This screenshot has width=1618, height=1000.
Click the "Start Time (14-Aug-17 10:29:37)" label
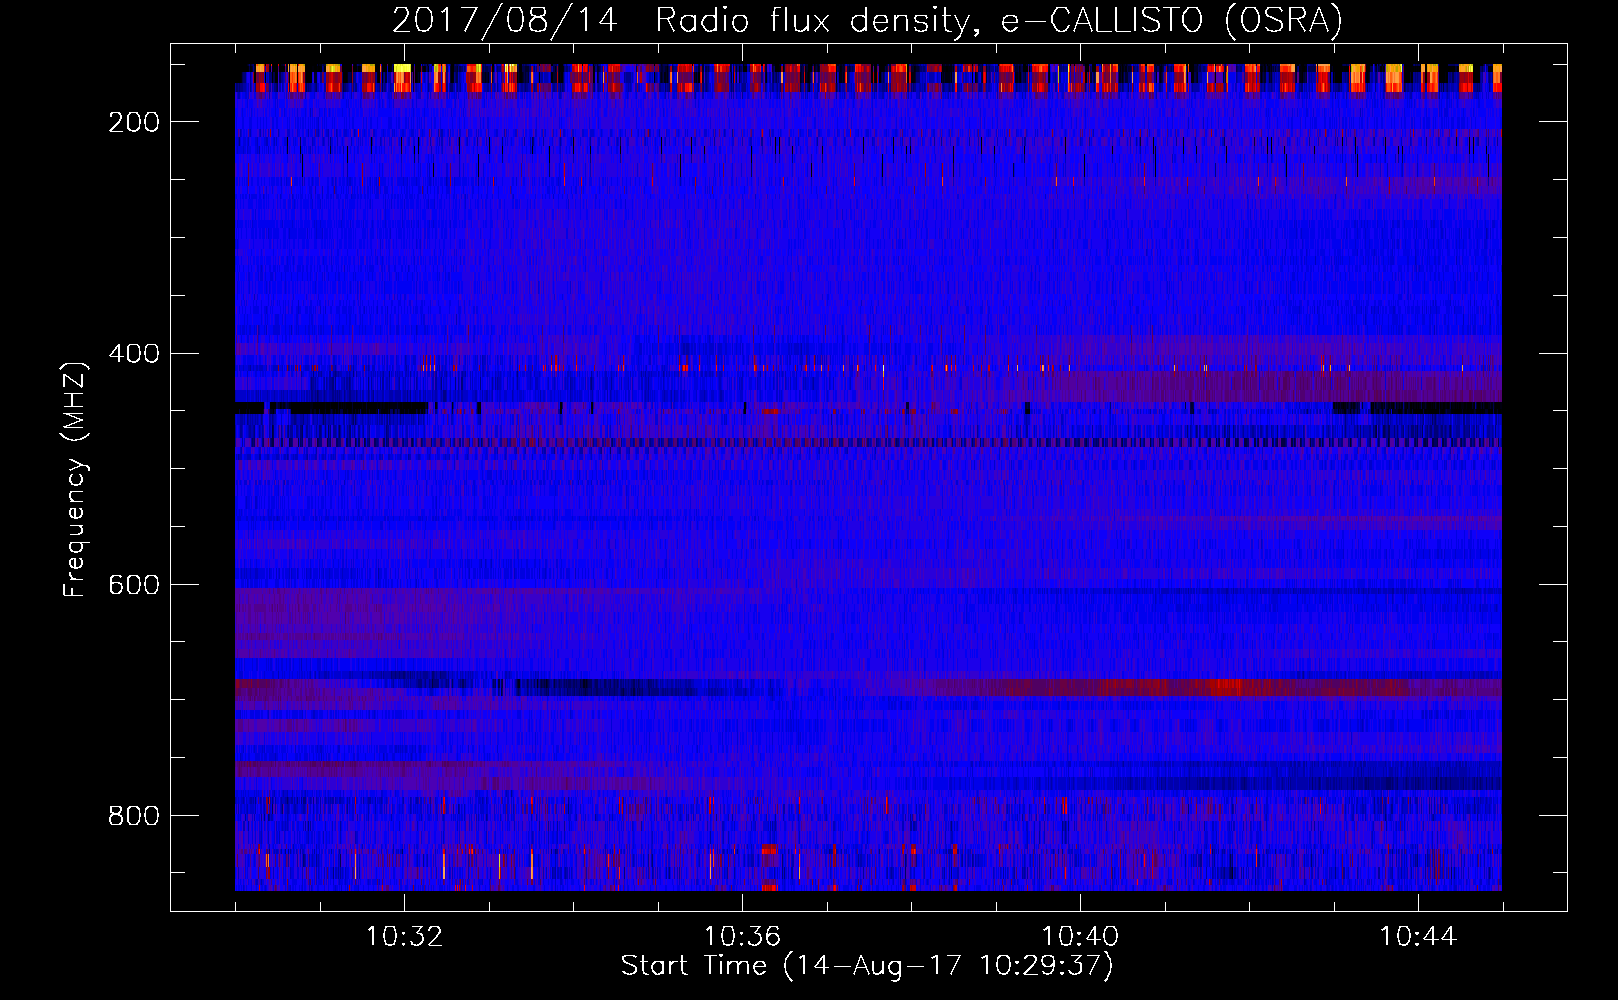tap(867, 966)
